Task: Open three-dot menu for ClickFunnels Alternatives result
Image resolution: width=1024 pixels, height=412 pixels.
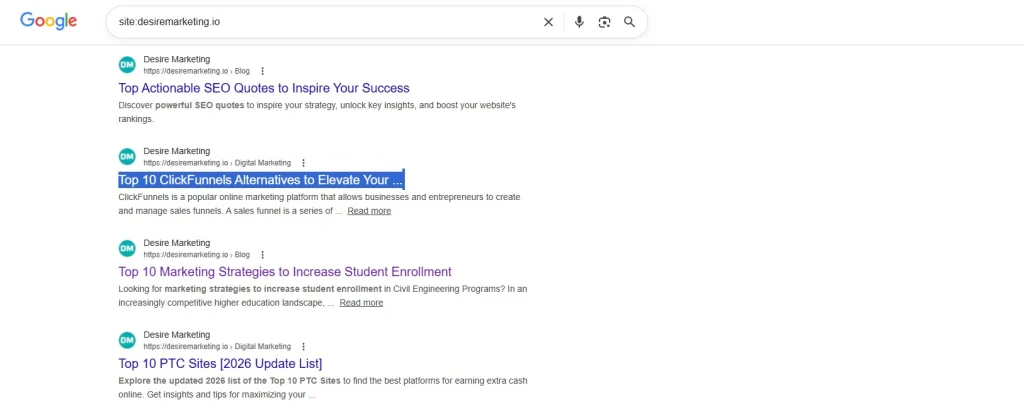Action: tap(303, 163)
